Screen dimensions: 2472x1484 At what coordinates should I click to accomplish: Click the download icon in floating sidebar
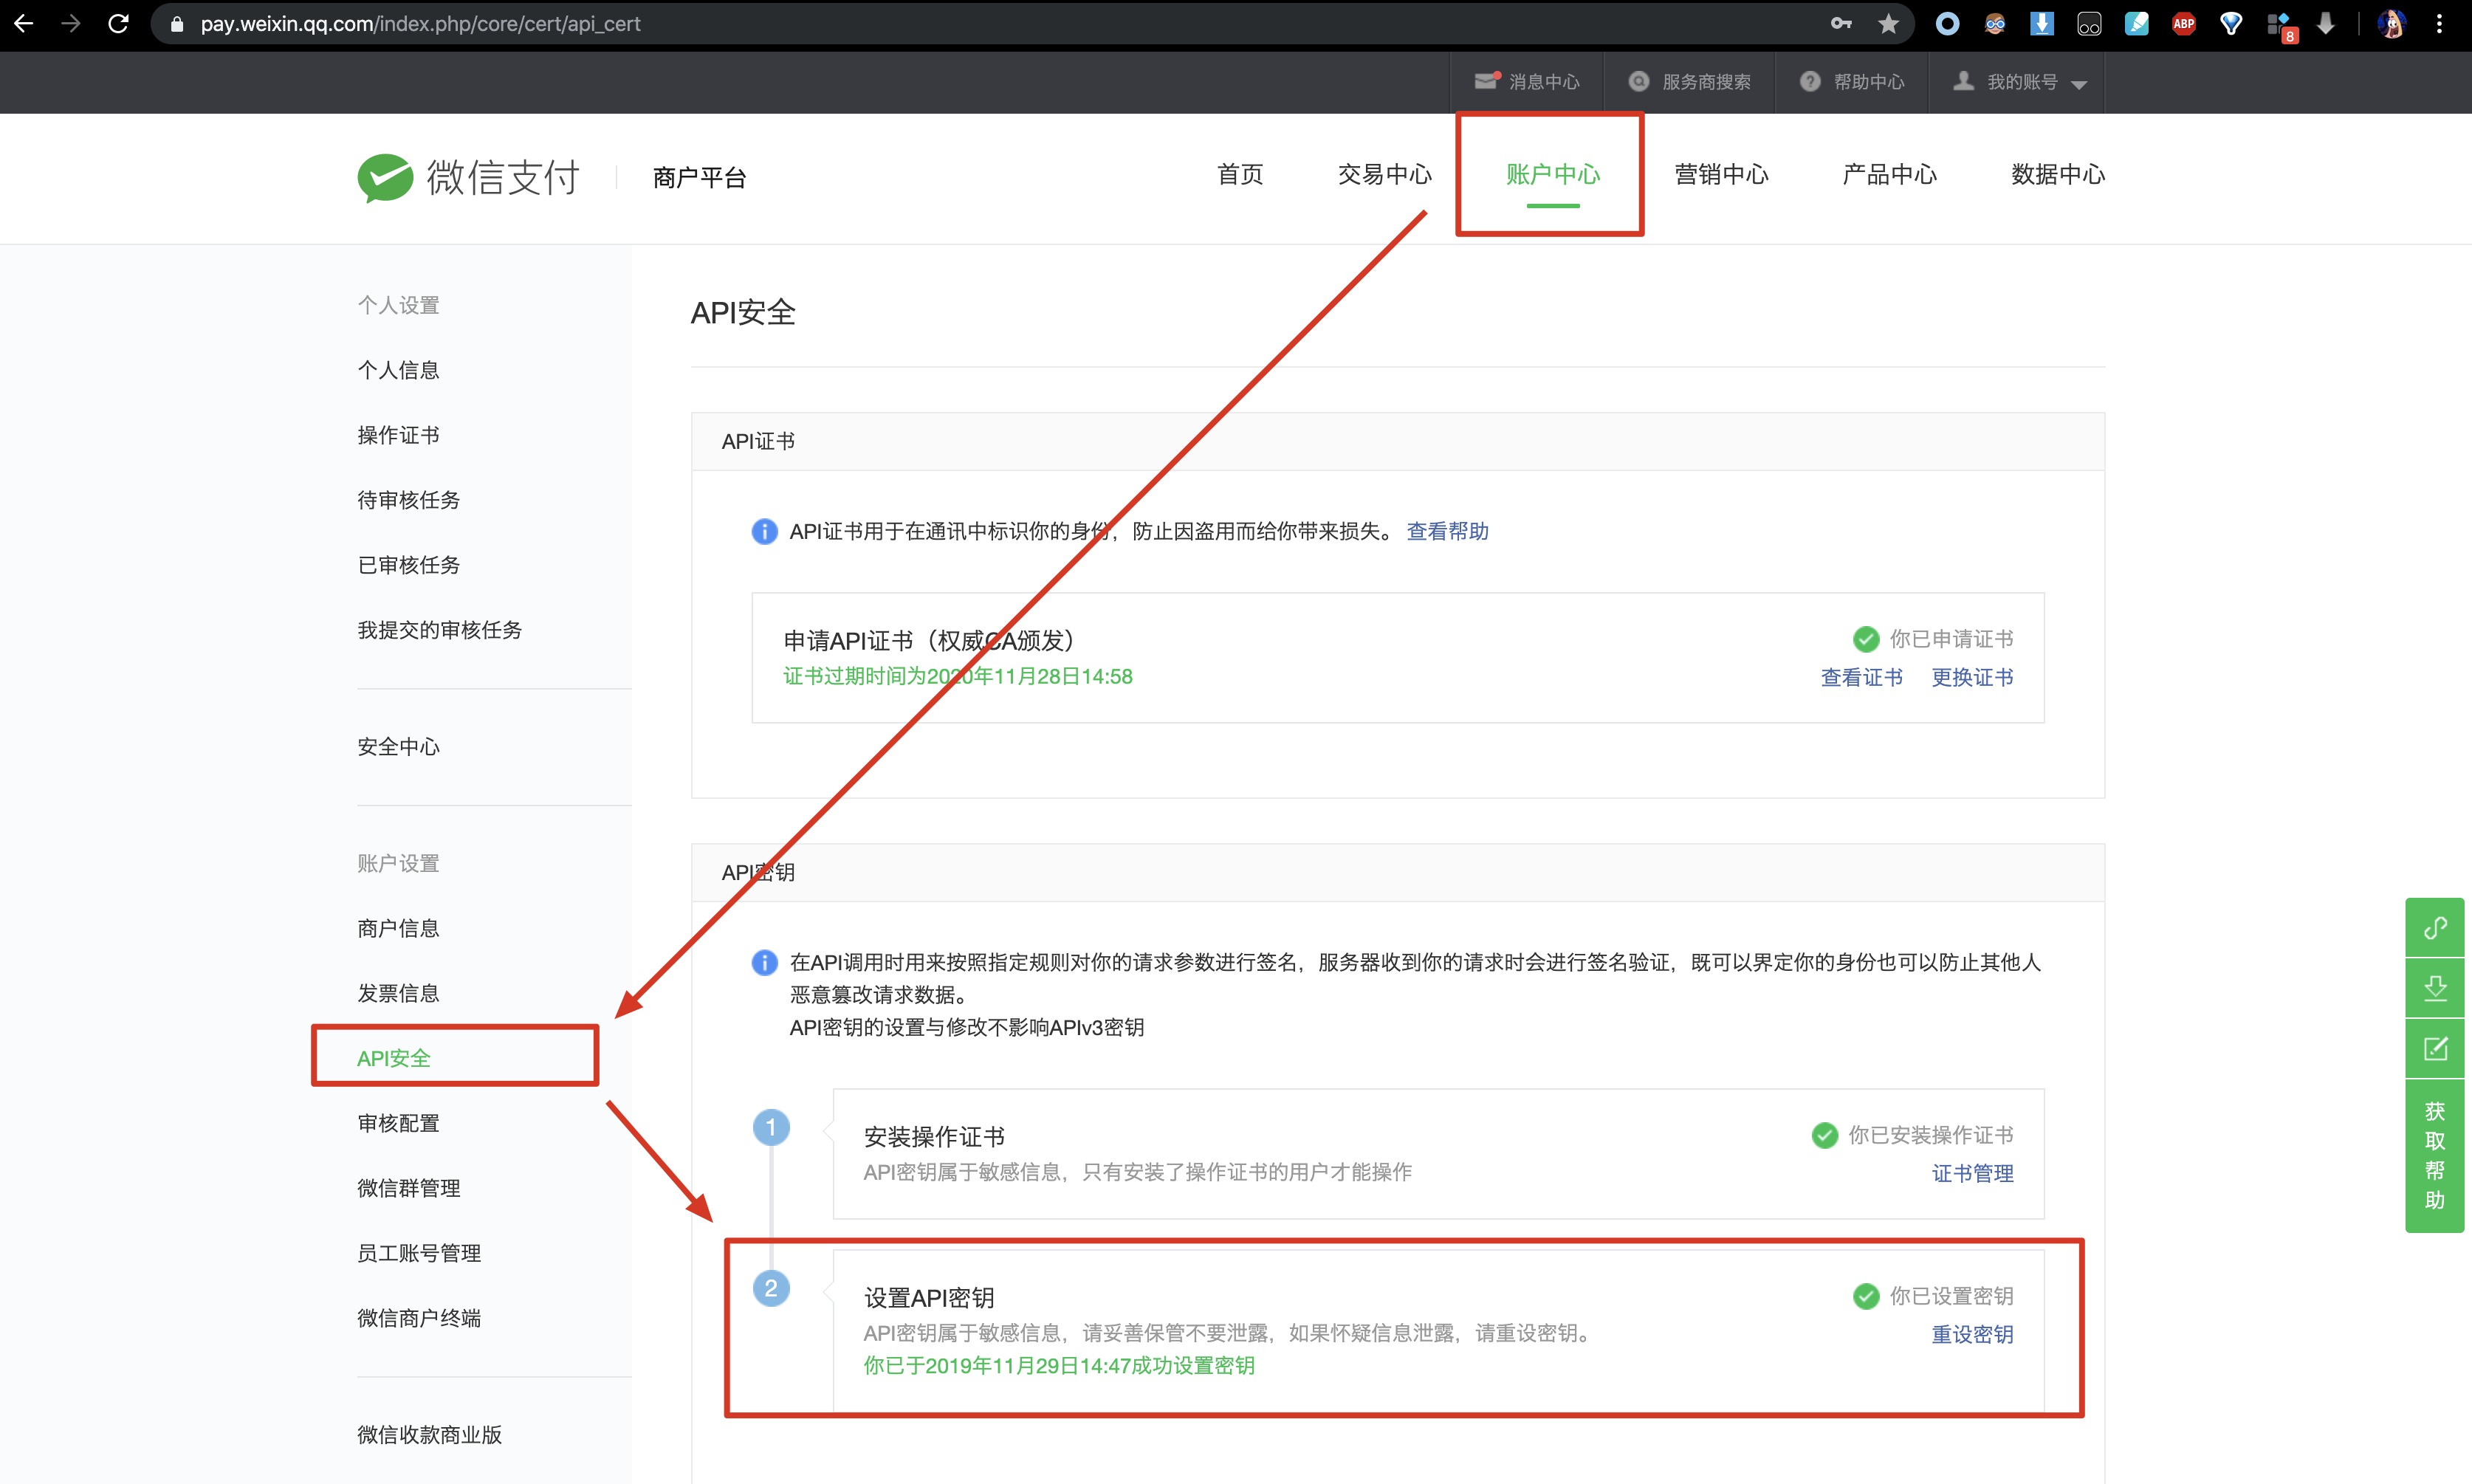[2434, 988]
